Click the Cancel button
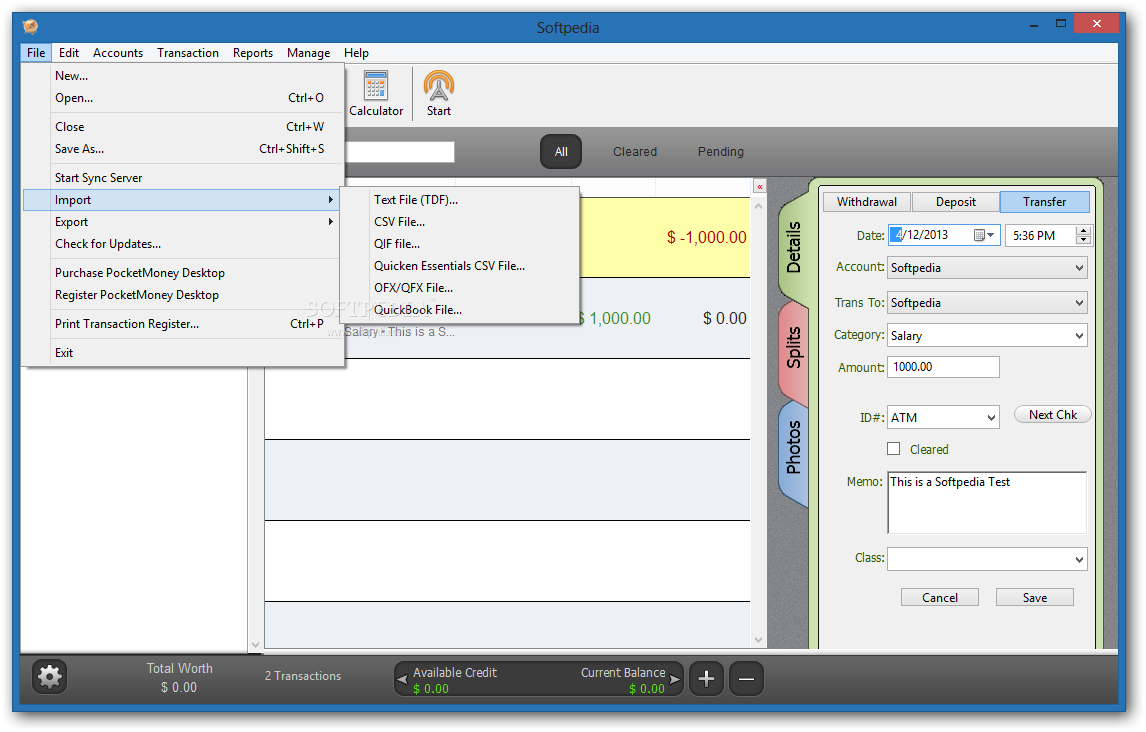Screen dimensions: 1146x732 coord(939,598)
